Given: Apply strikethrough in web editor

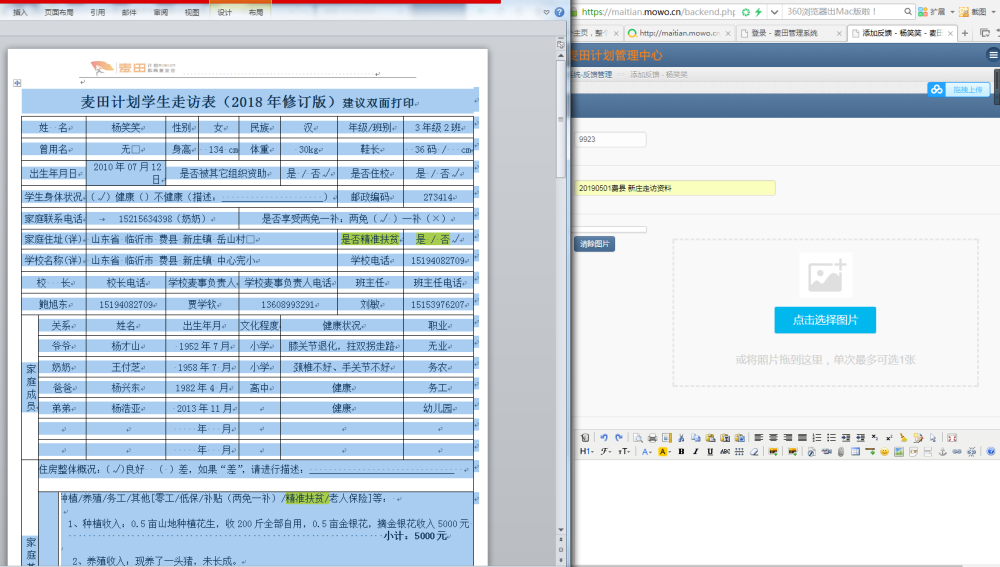Looking at the screenshot, I should pyautogui.click(x=724, y=452).
